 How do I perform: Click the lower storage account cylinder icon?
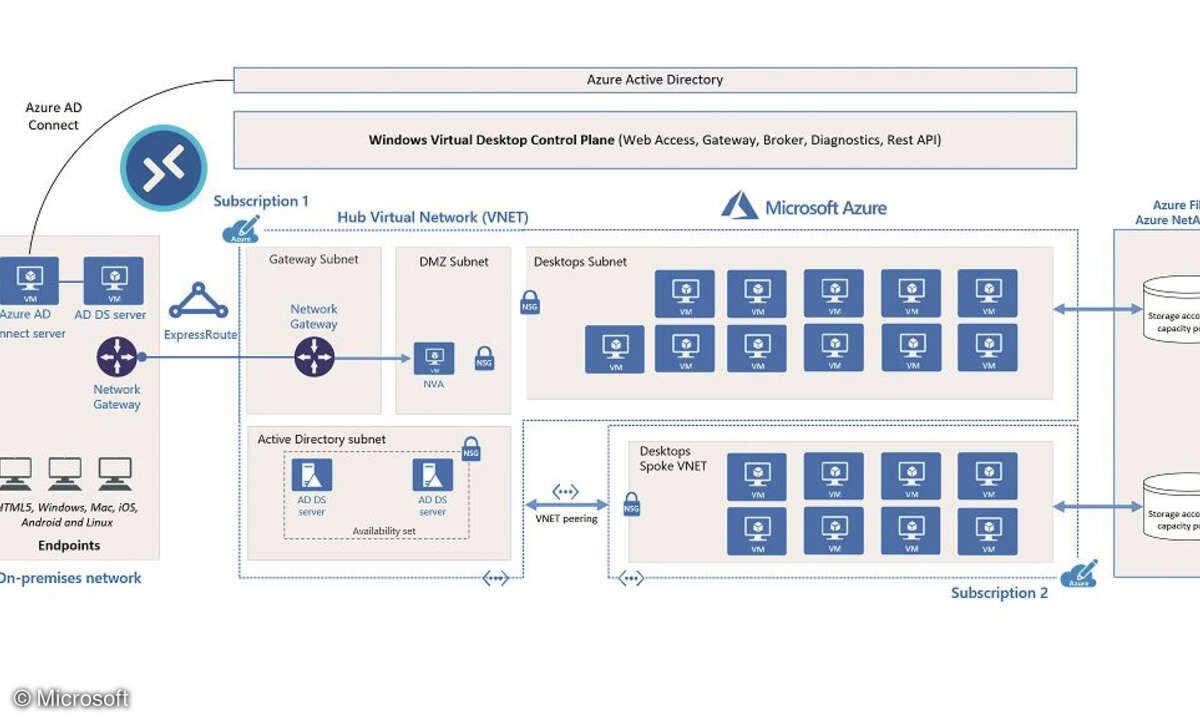click(1172, 507)
